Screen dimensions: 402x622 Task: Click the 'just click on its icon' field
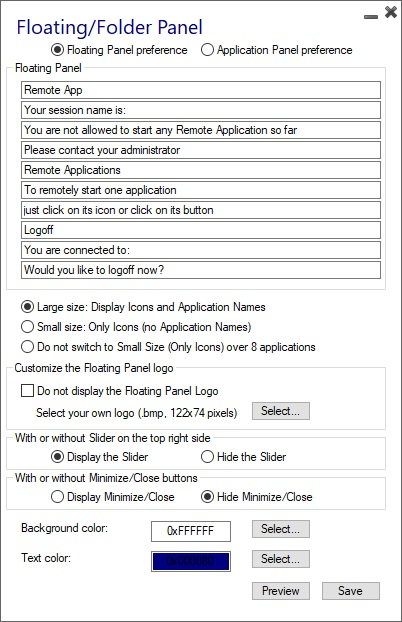tap(201, 210)
